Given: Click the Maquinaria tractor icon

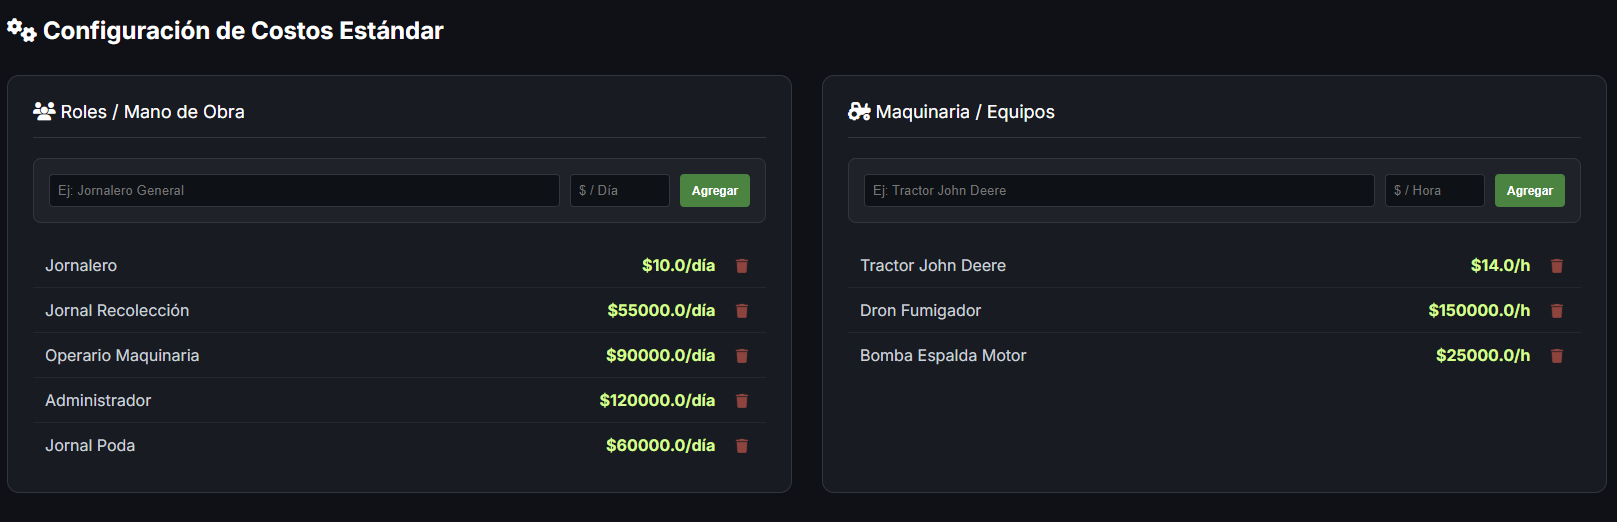Looking at the screenshot, I should [x=859, y=111].
